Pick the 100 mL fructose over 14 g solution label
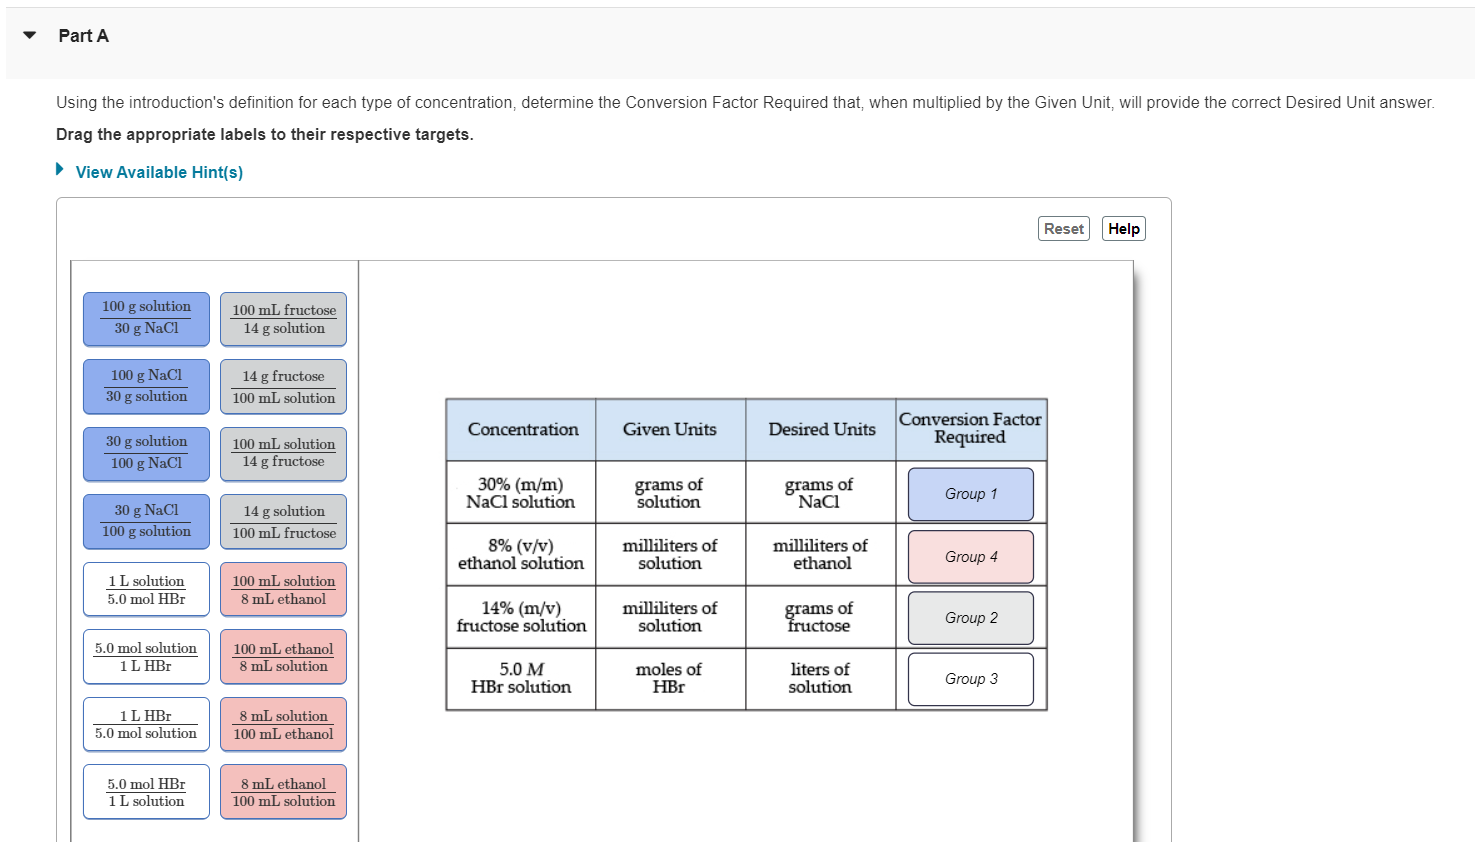This screenshot has width=1475, height=861. pyautogui.click(x=284, y=319)
